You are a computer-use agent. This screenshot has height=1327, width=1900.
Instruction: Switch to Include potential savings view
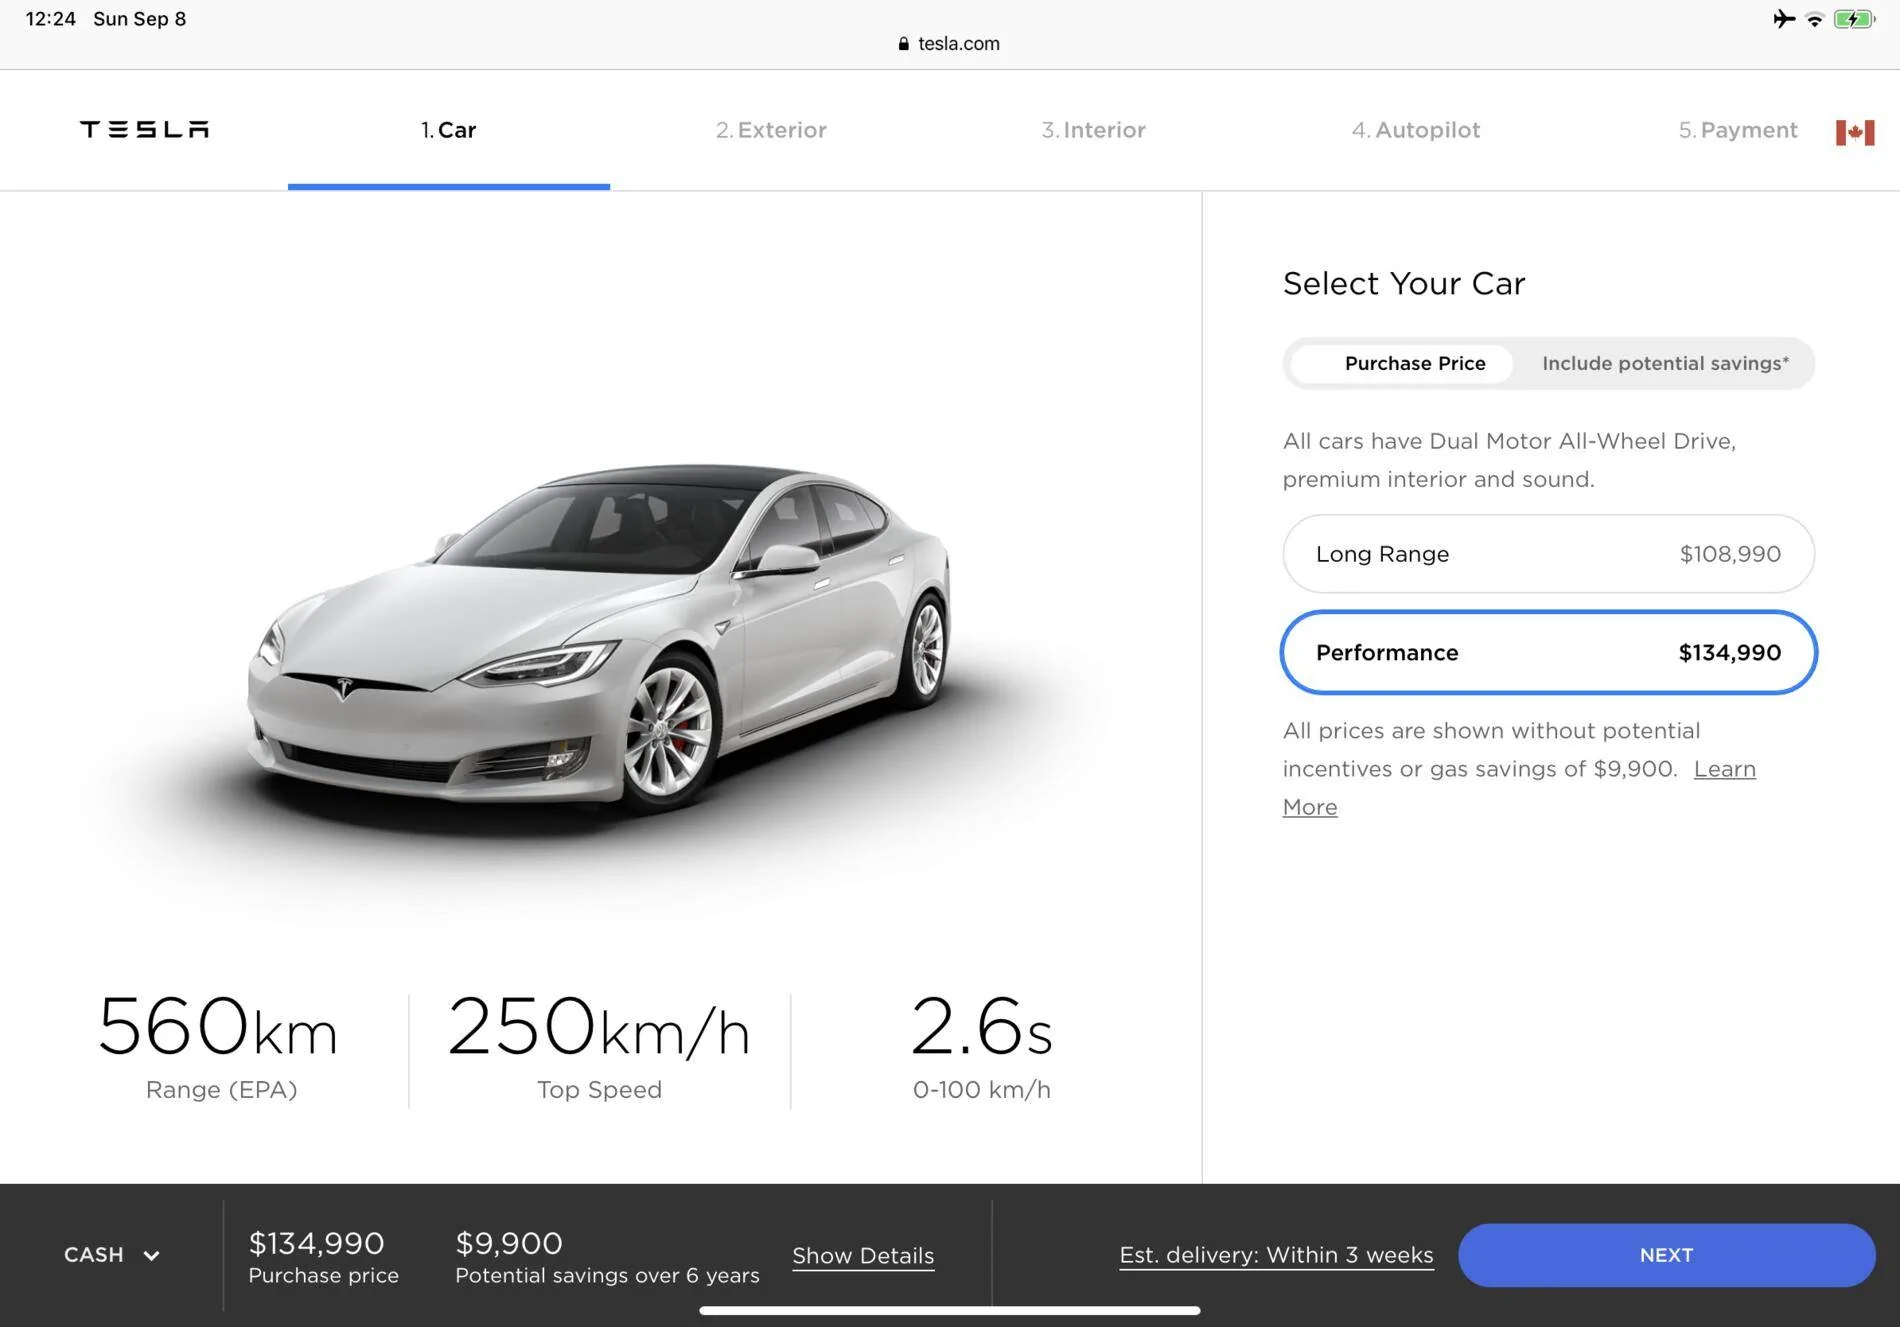pyautogui.click(x=1665, y=363)
